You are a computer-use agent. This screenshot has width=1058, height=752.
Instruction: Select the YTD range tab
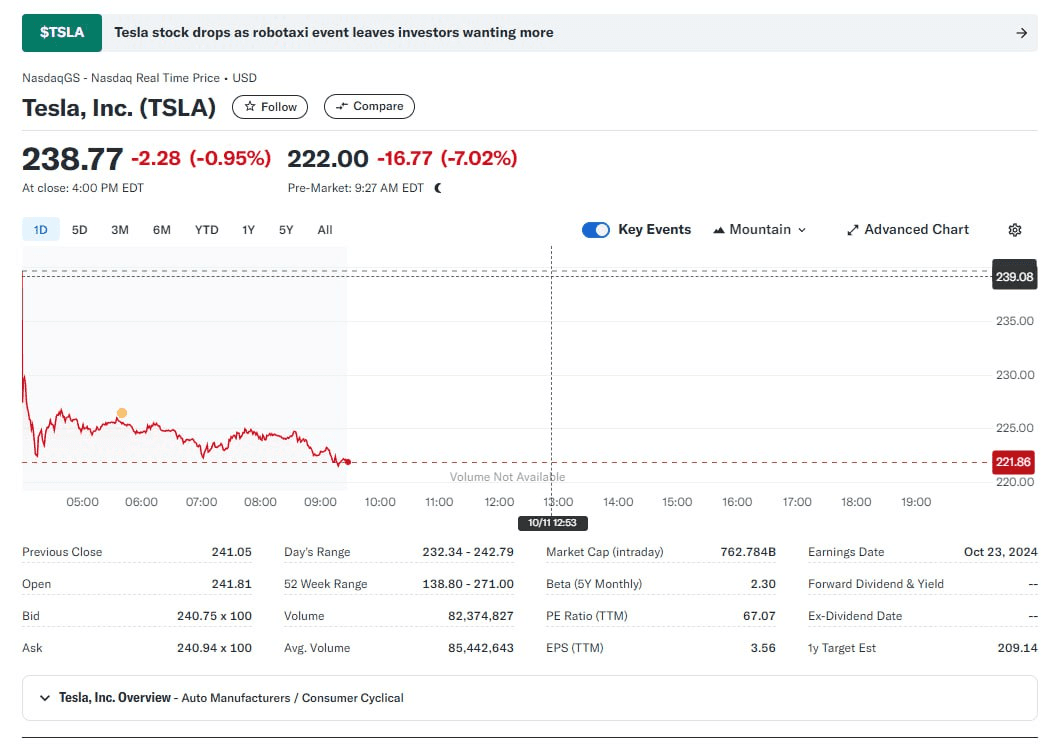206,230
